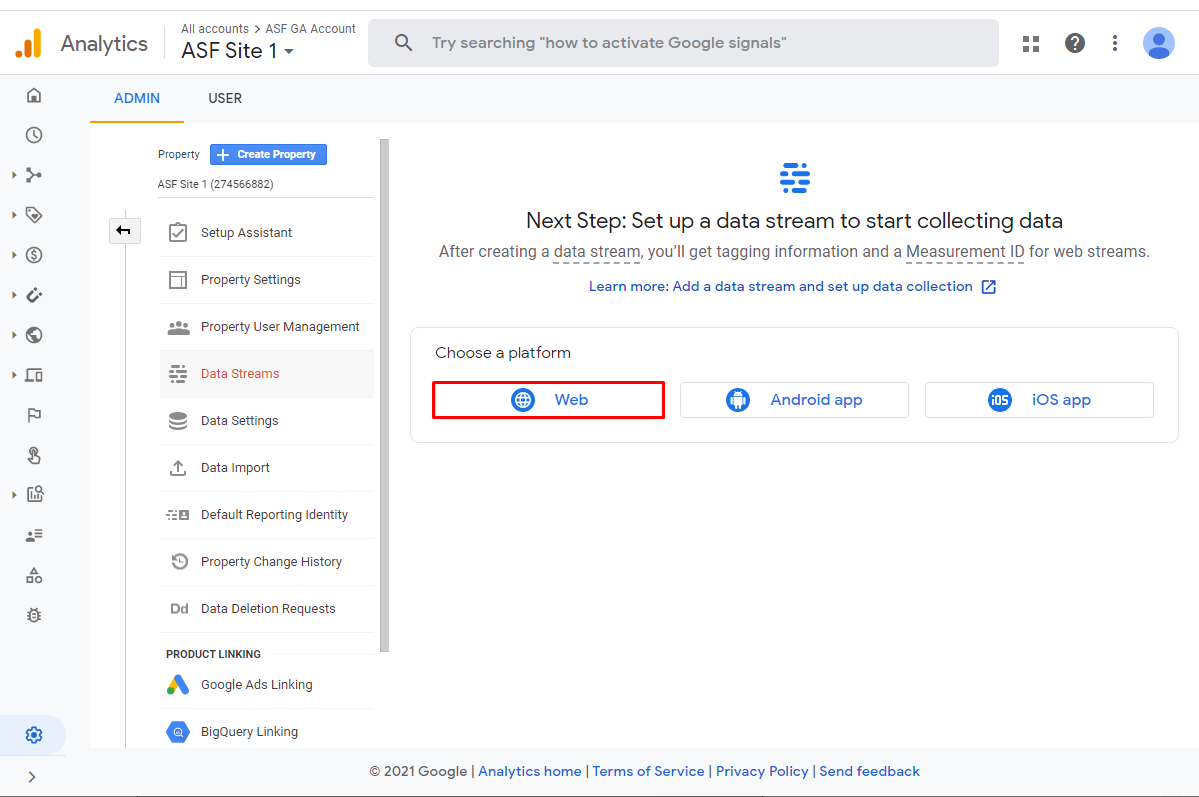
Task: Open Data Deletion Requests
Action: pos(266,609)
